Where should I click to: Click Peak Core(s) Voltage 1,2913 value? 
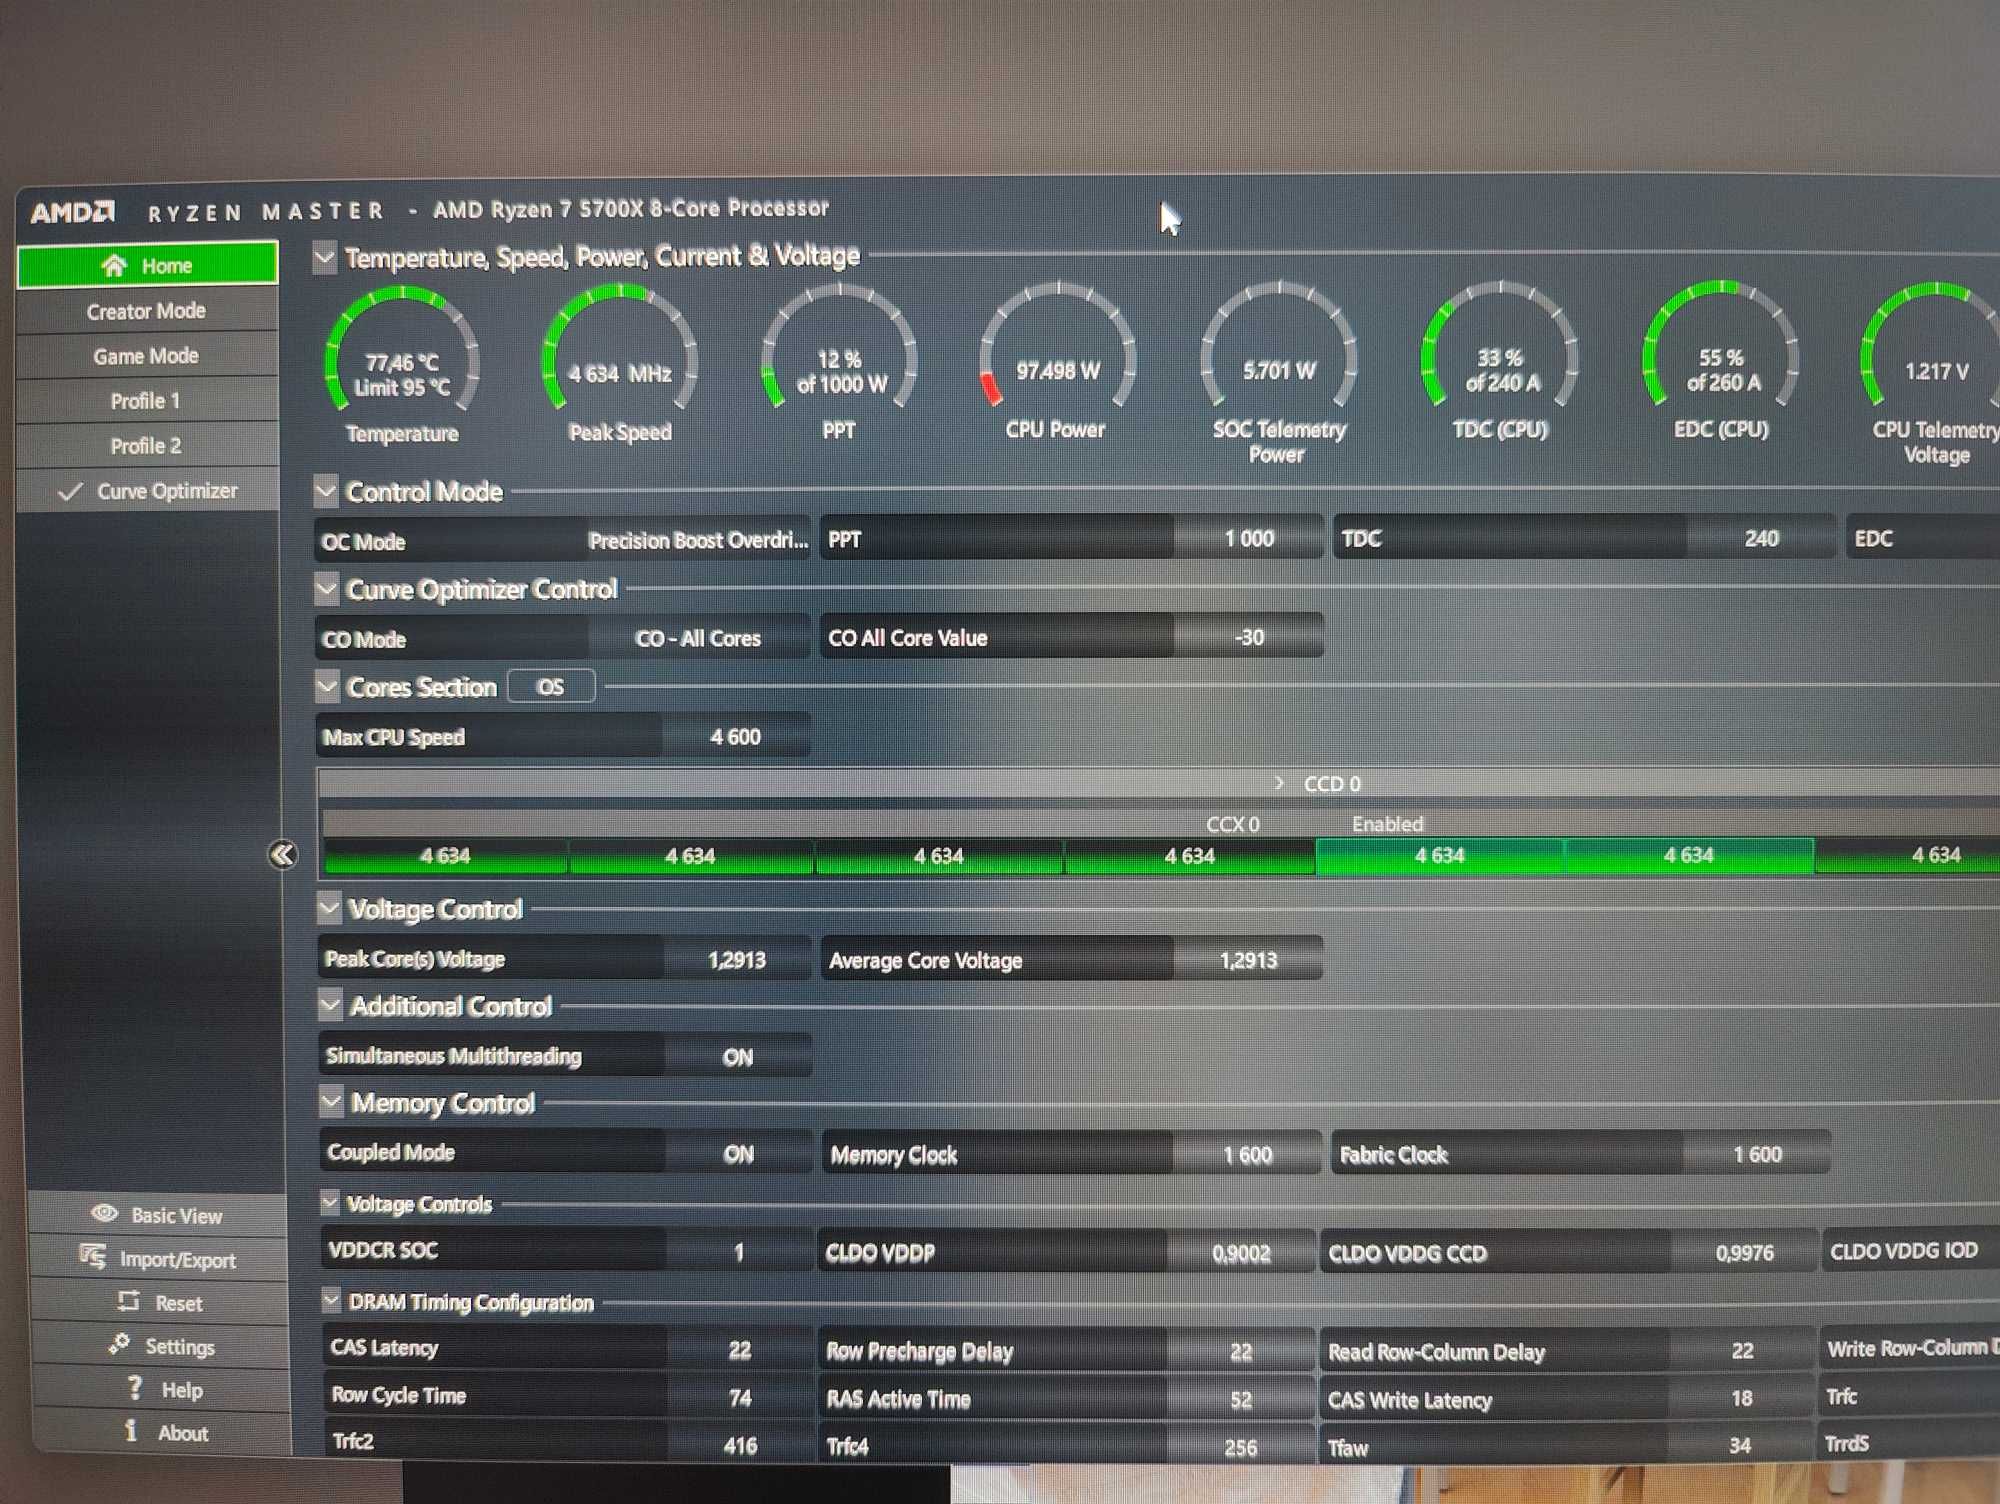pyautogui.click(x=737, y=960)
